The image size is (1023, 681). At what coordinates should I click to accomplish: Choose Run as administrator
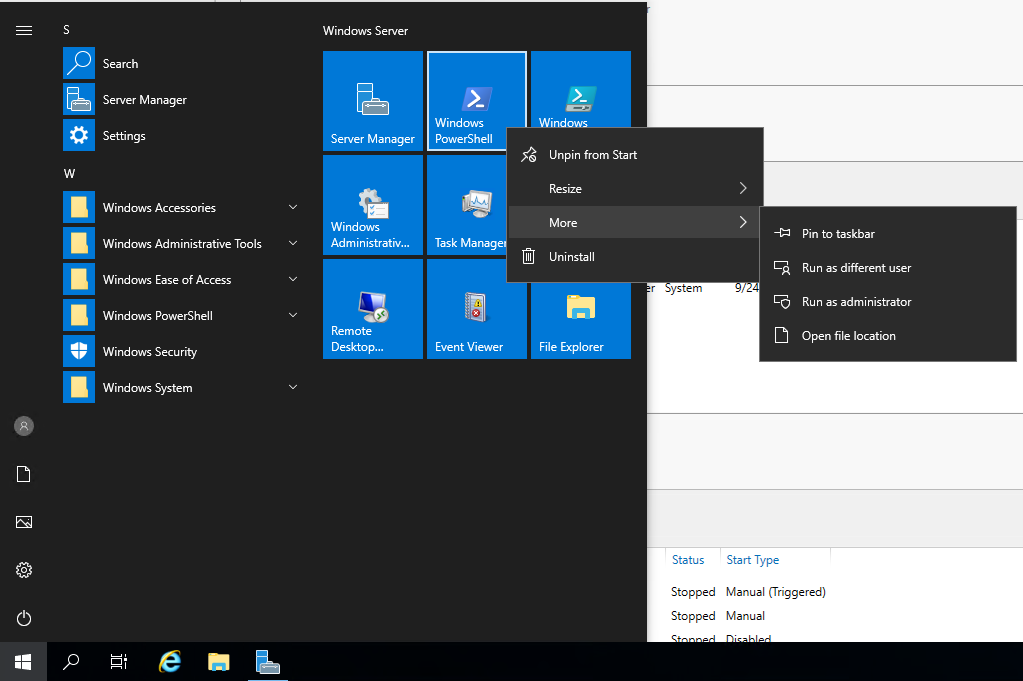888,301
